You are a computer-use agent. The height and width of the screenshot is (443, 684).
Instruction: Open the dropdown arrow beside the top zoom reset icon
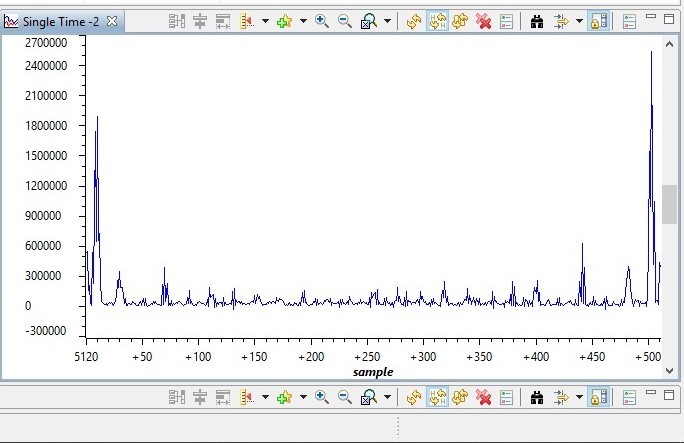[x=387, y=21]
